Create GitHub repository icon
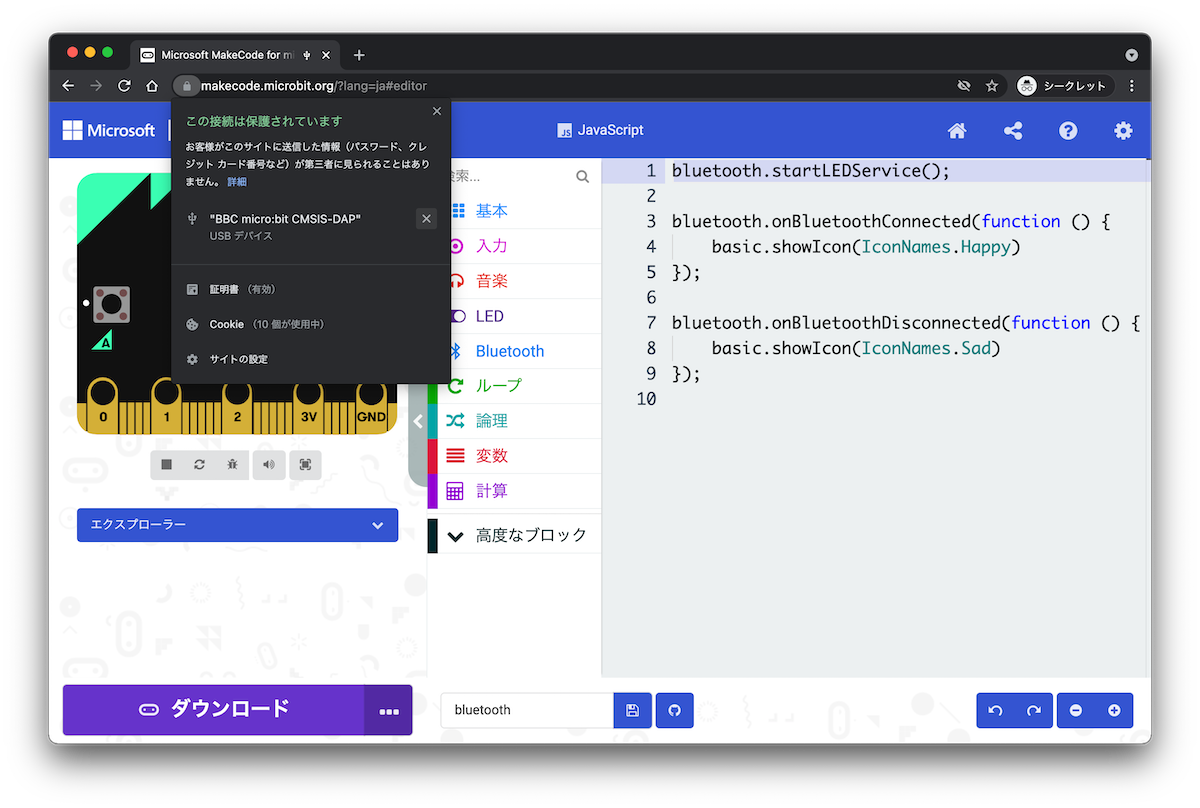The height and width of the screenshot is (808, 1200). click(x=674, y=710)
